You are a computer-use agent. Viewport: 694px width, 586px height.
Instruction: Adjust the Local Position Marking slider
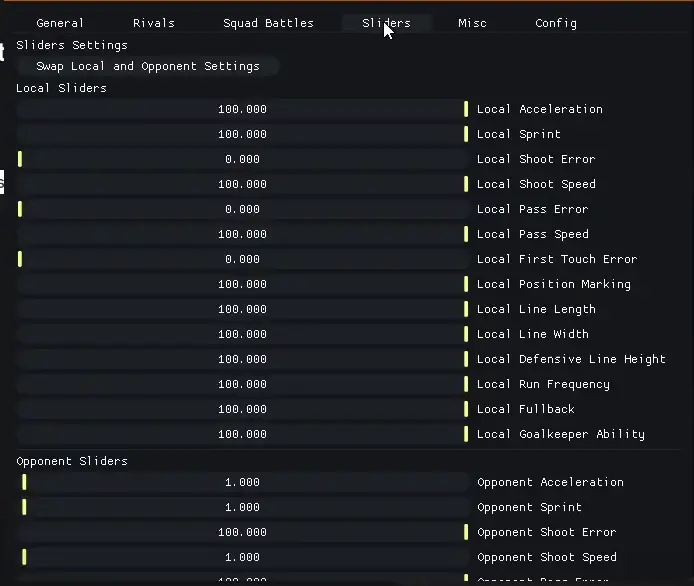[x=243, y=284]
